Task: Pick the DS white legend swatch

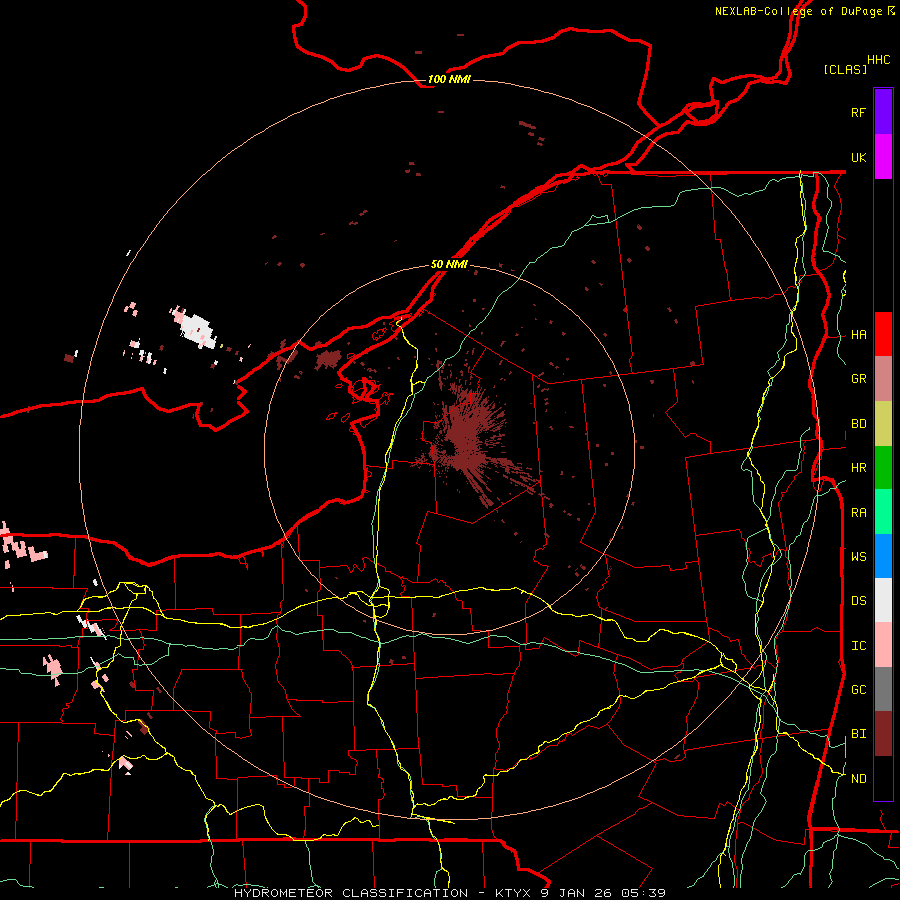Action: point(883,600)
